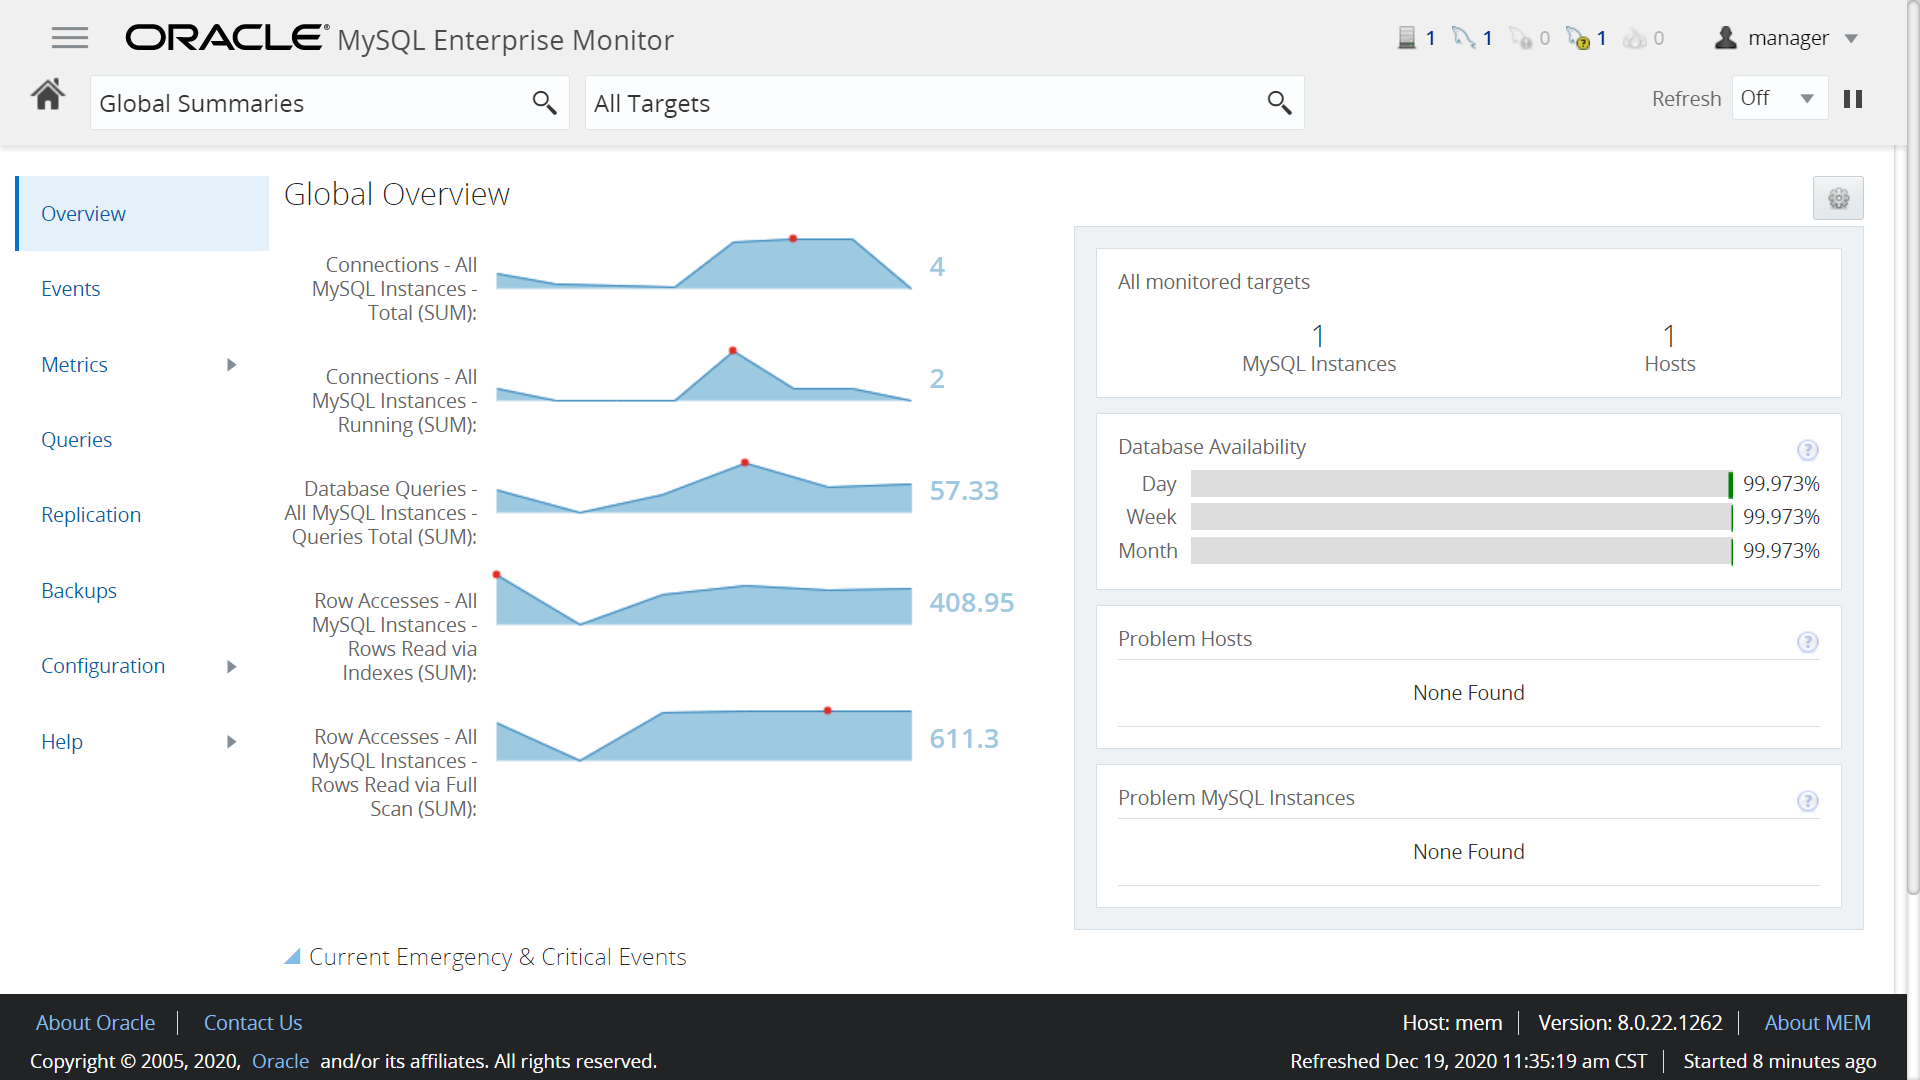Select Replication in the sidebar
Image resolution: width=1920 pixels, height=1080 pixels.
coord(91,515)
